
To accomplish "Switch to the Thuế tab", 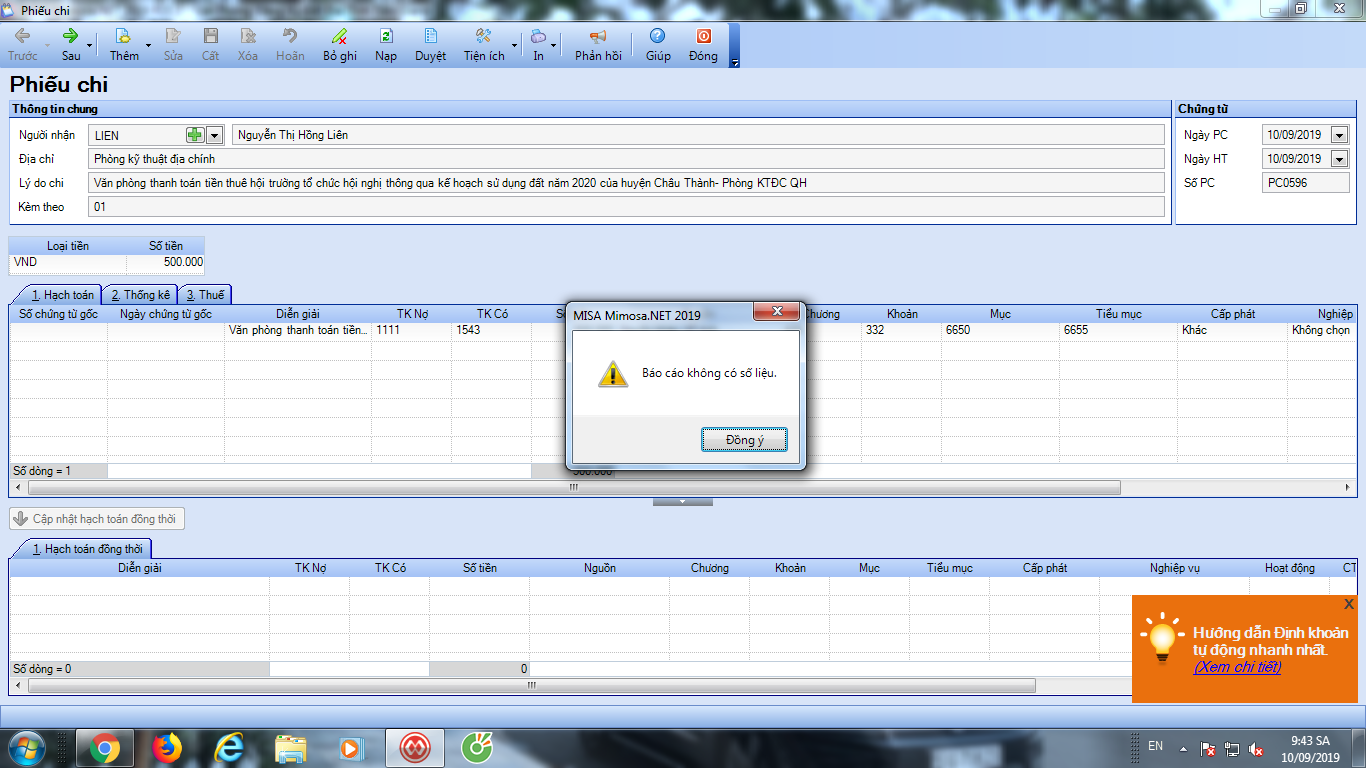I will coord(205,295).
